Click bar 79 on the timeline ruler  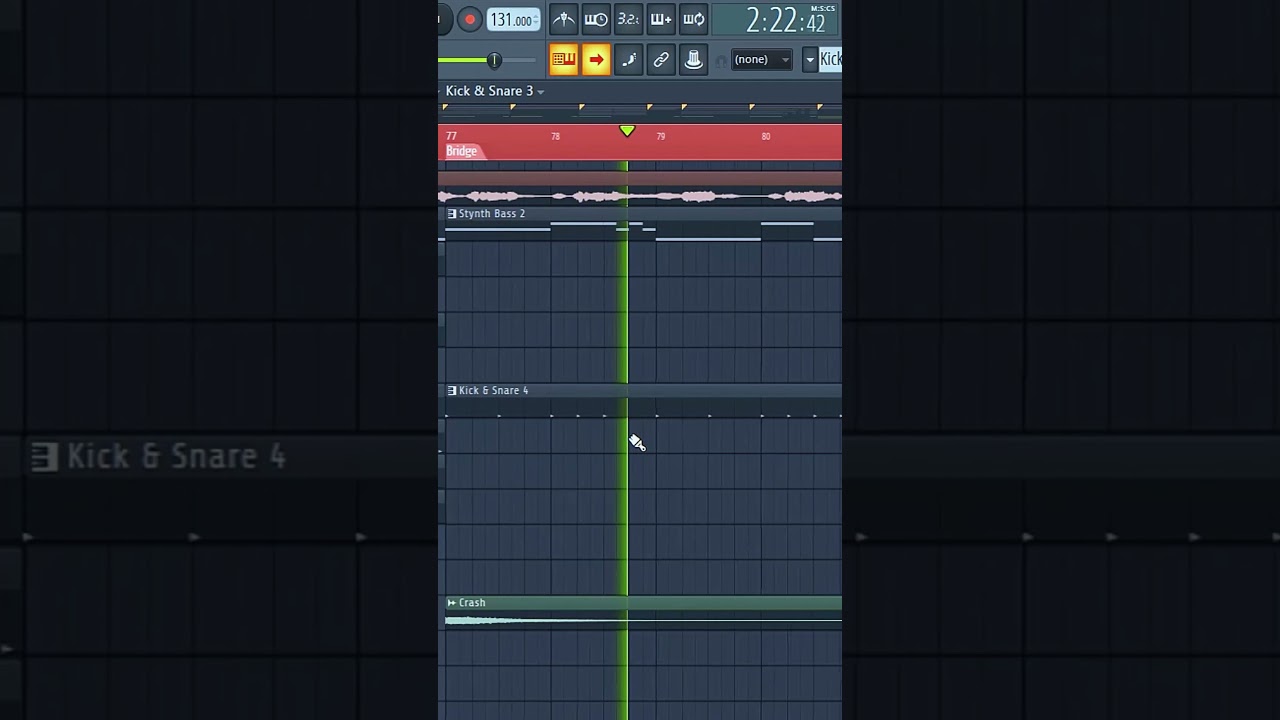click(x=660, y=136)
